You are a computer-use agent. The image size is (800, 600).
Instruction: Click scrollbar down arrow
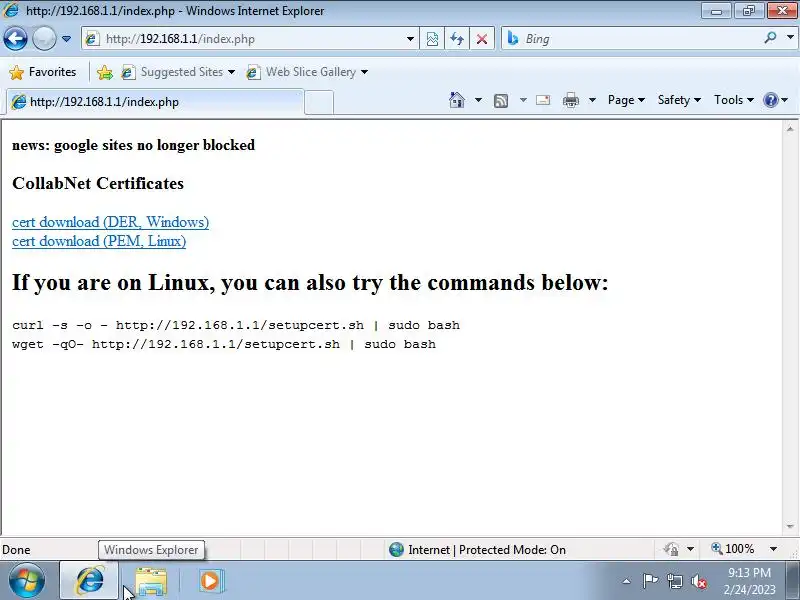[790, 527]
